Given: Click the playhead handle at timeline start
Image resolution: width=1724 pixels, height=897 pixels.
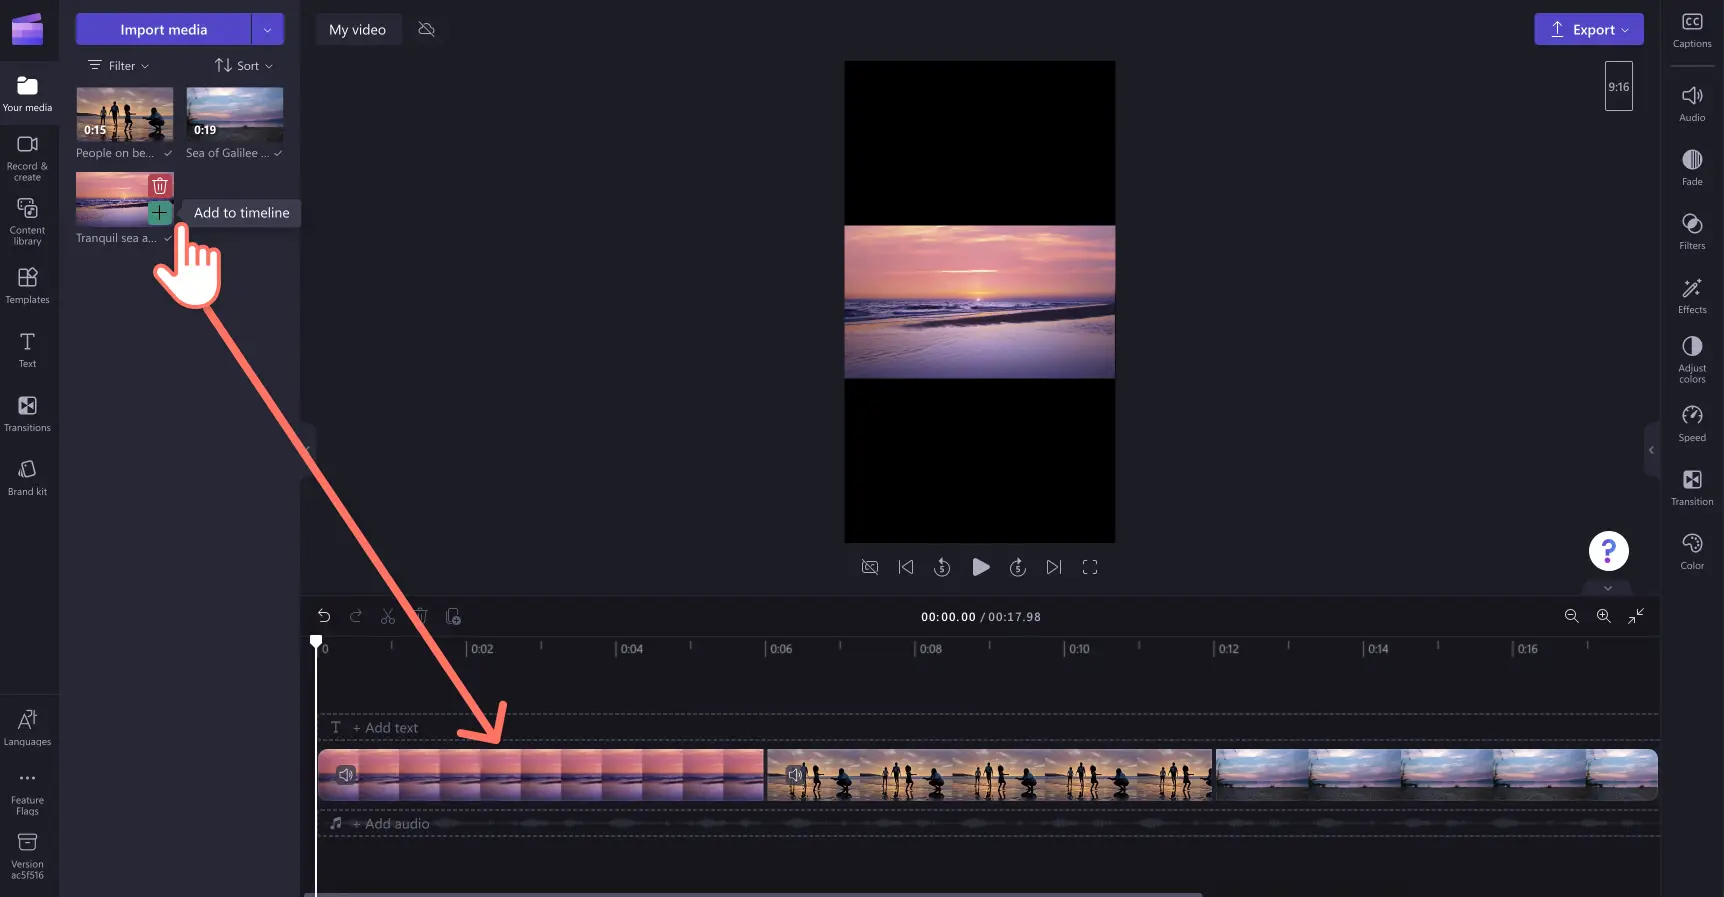Looking at the screenshot, I should click(316, 641).
